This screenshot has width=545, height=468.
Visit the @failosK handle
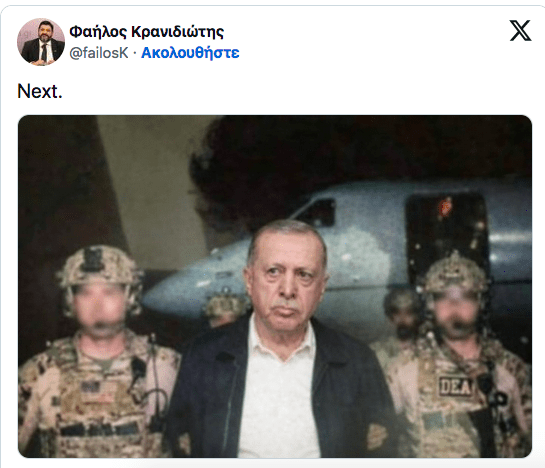99,53
